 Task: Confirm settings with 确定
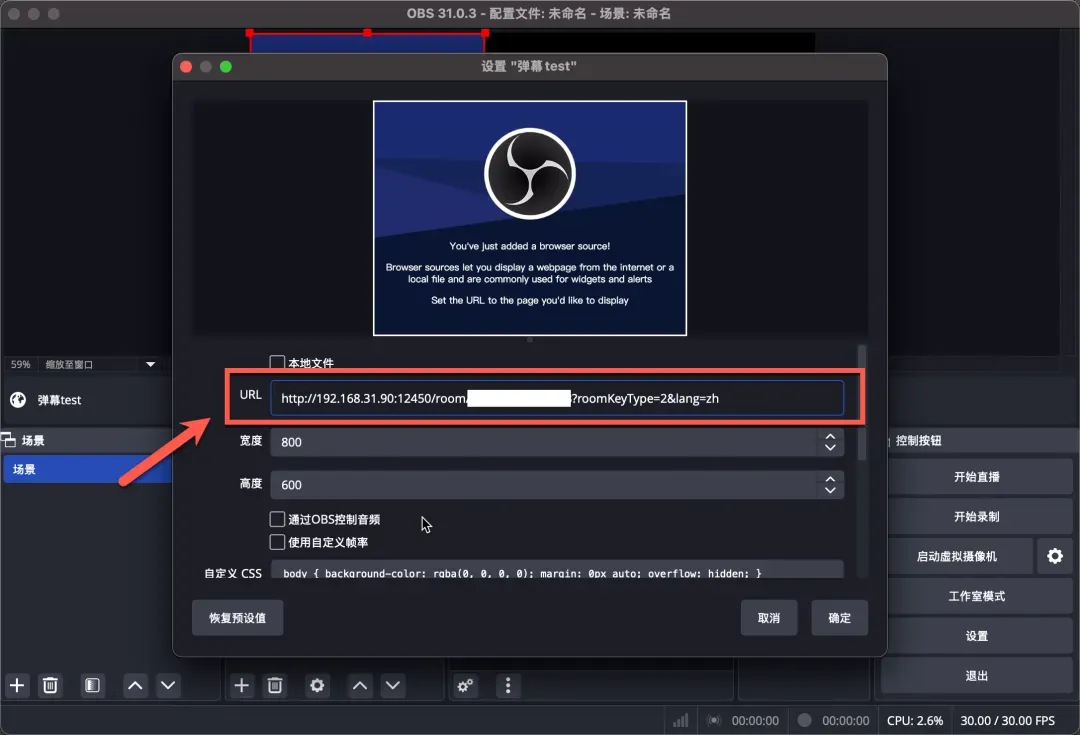point(839,618)
